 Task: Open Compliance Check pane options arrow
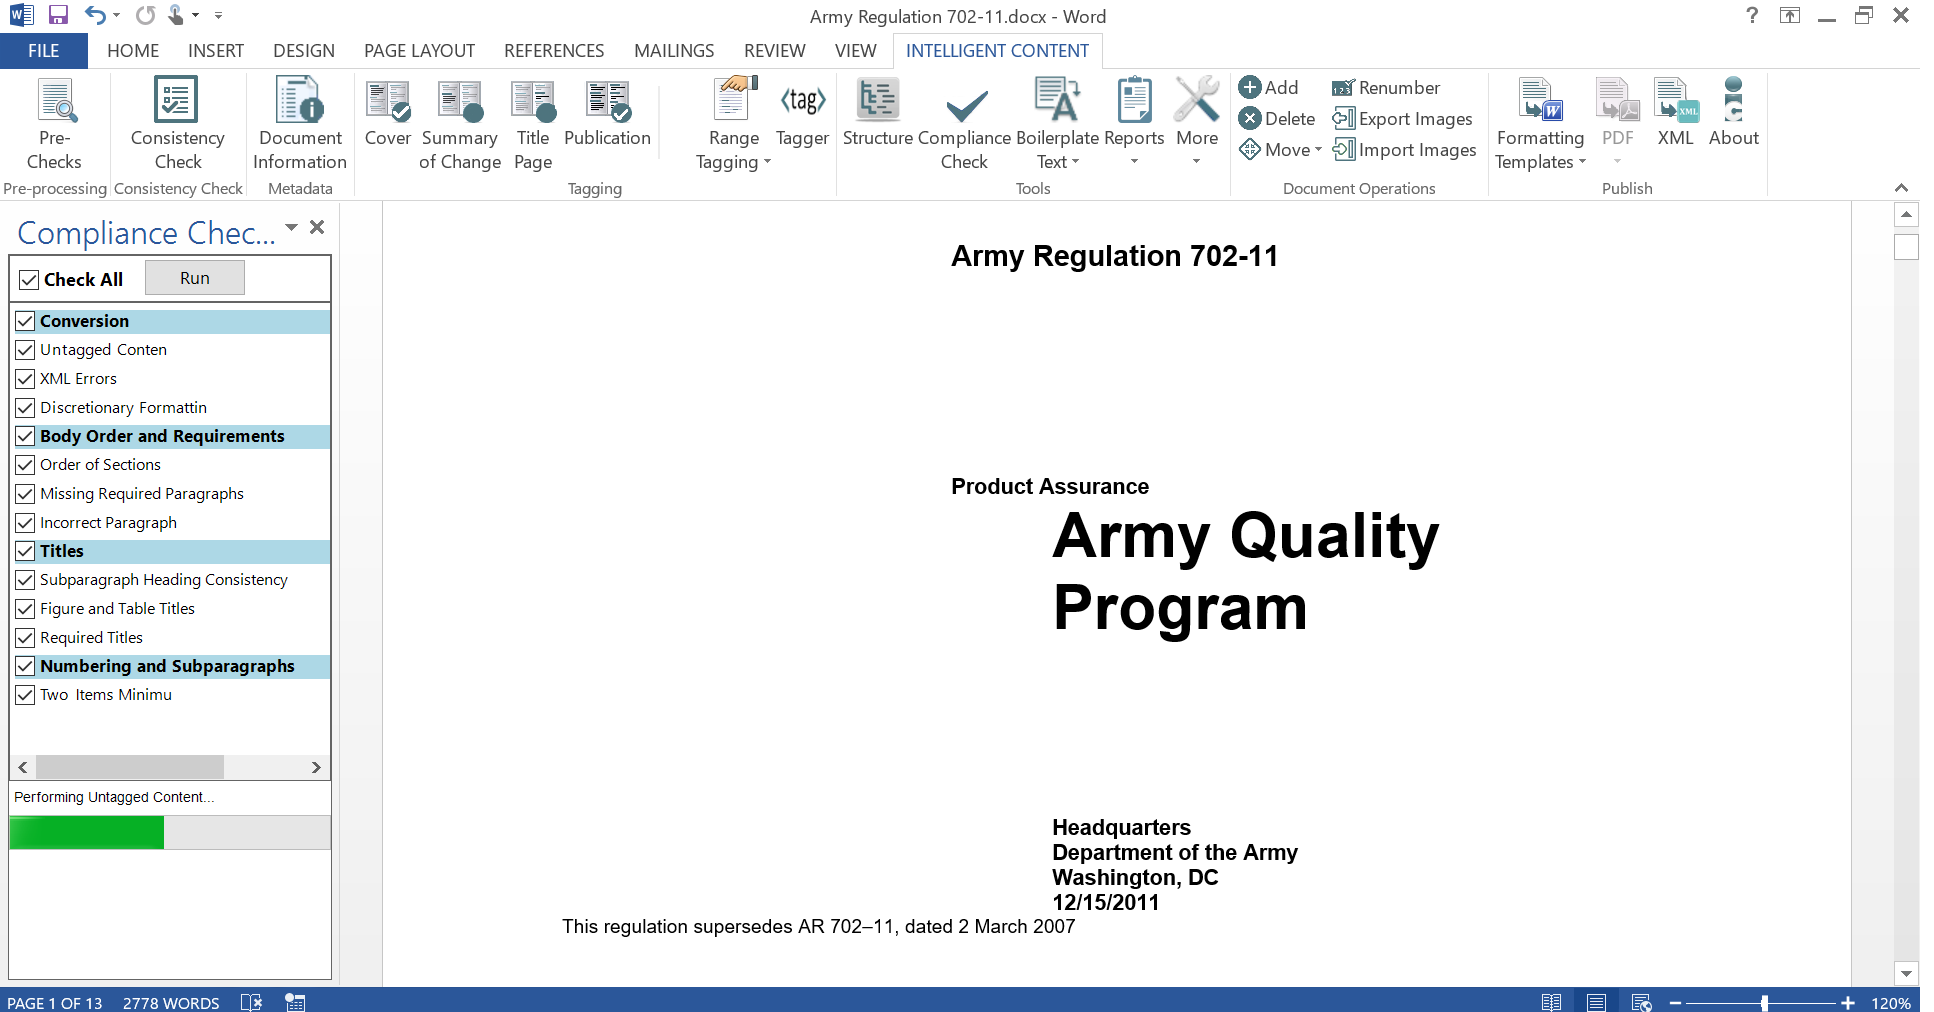coord(291,227)
